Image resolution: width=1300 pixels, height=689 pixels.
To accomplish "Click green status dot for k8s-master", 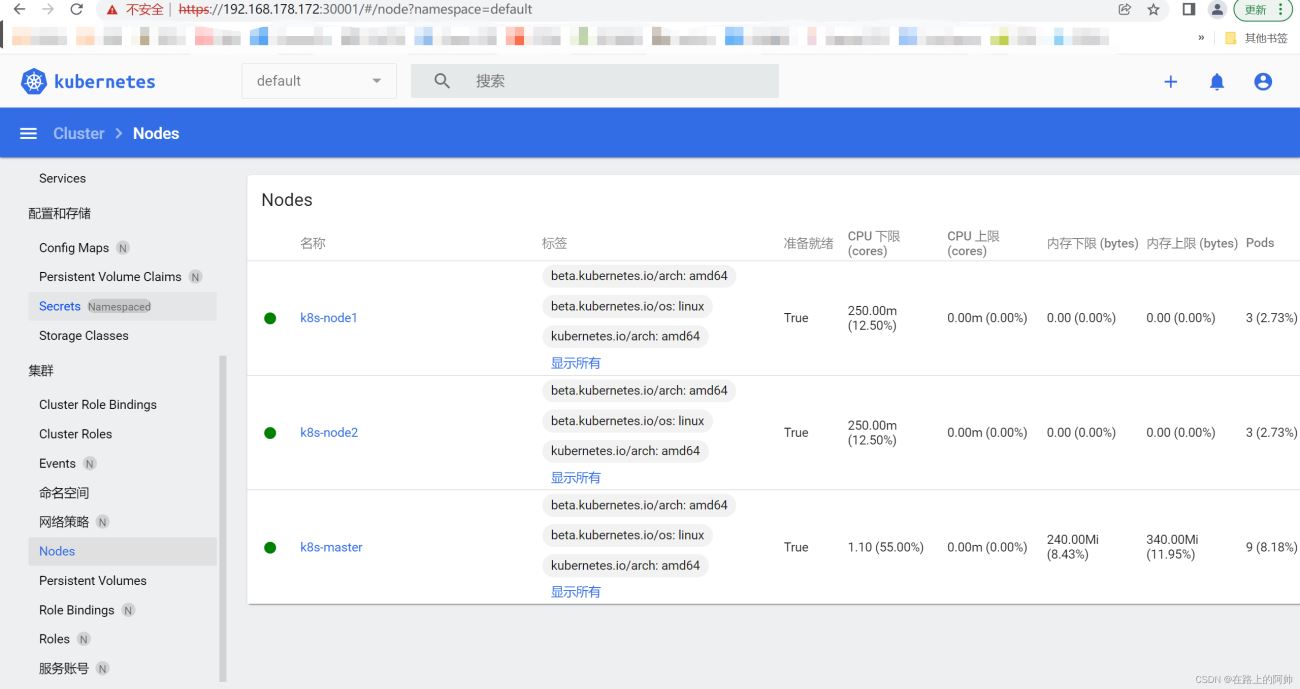I will coord(270,548).
